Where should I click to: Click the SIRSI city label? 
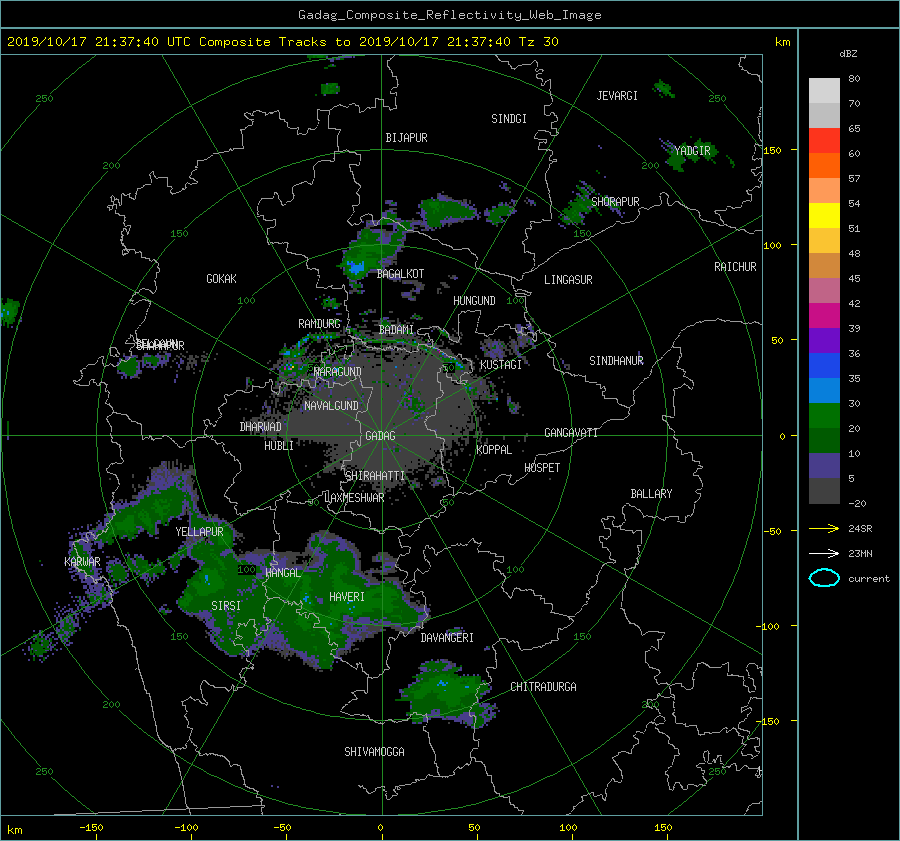[226, 606]
